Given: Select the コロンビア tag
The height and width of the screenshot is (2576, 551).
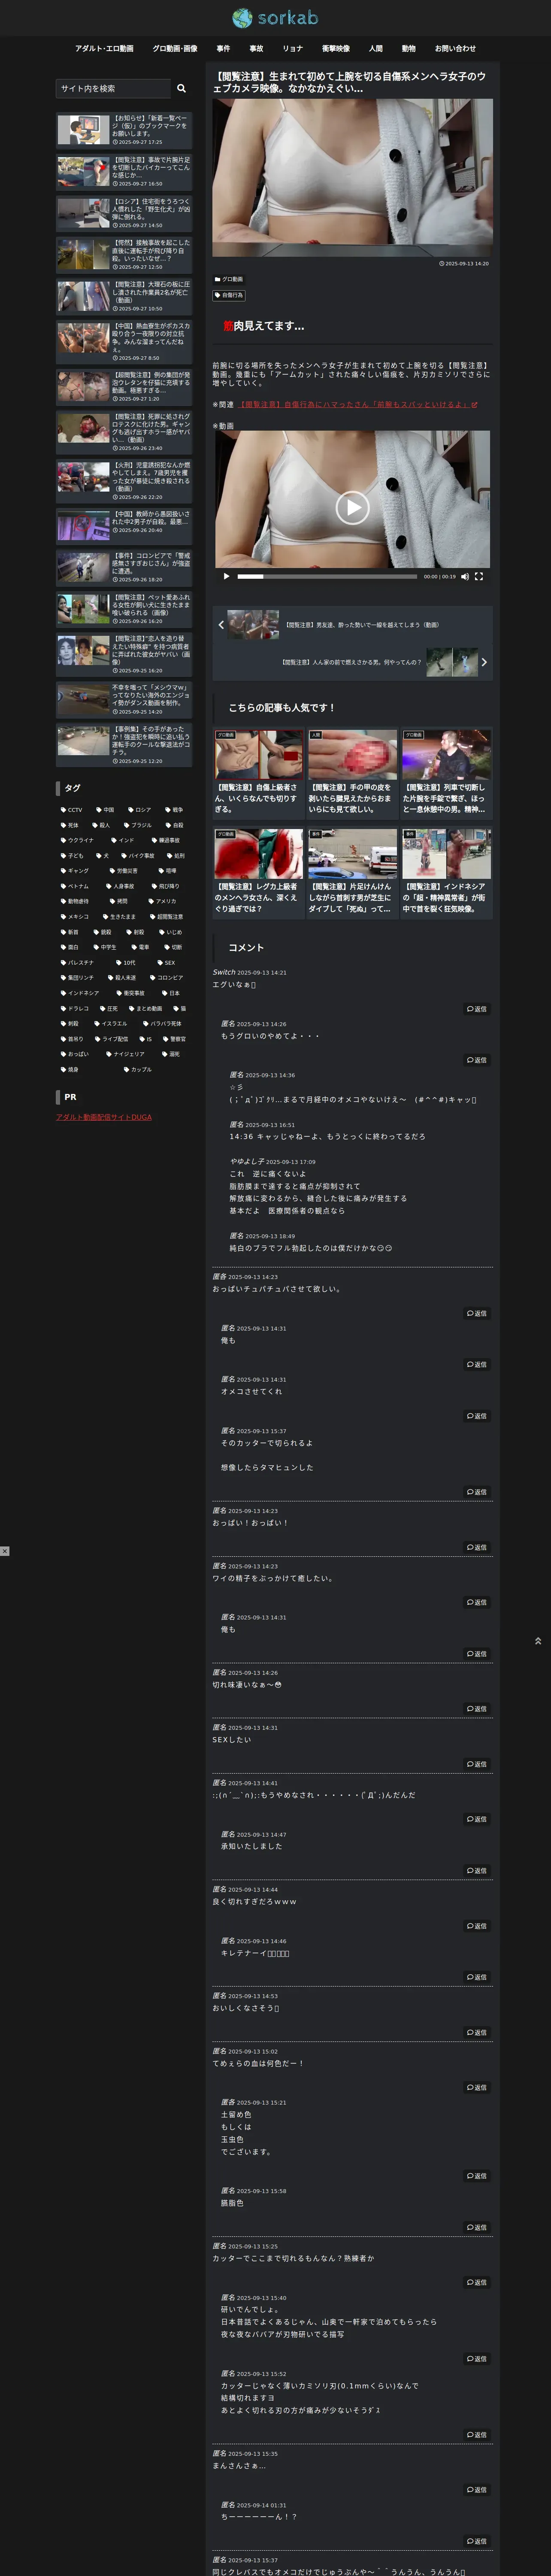Looking at the screenshot, I should (167, 978).
